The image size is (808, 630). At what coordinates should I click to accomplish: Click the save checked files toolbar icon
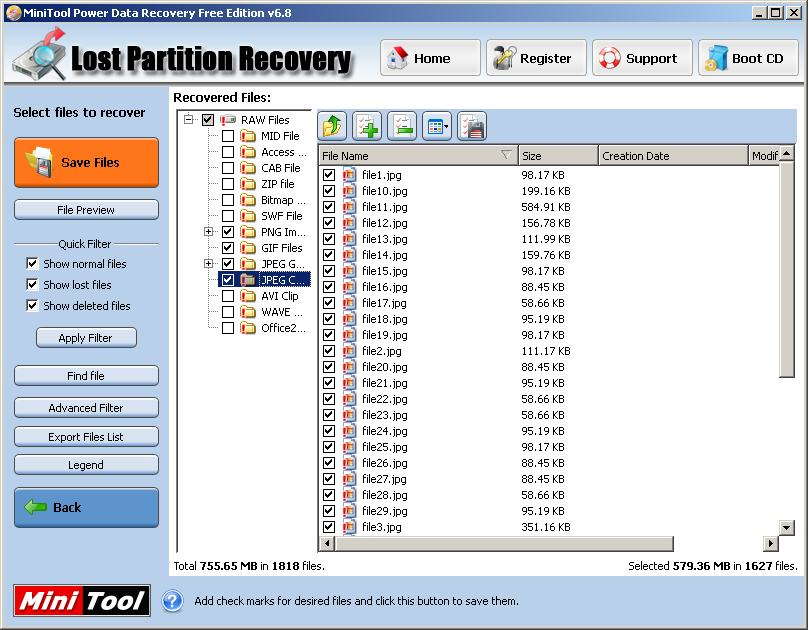tap(472, 126)
